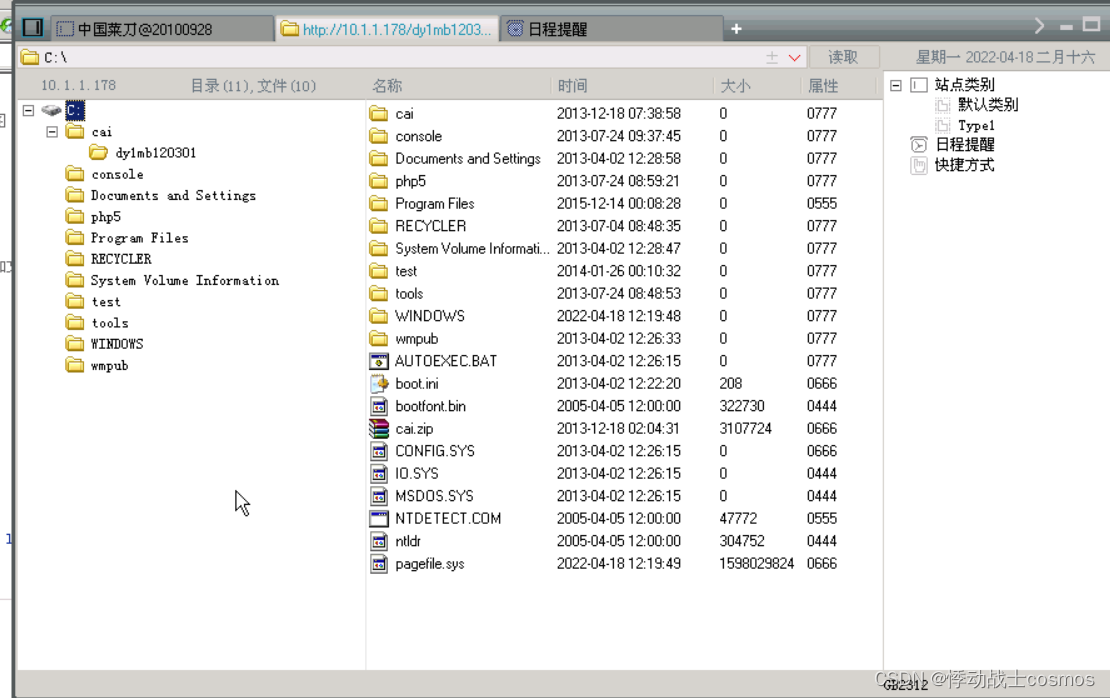Click the cai folder icon in file list

point(379,113)
